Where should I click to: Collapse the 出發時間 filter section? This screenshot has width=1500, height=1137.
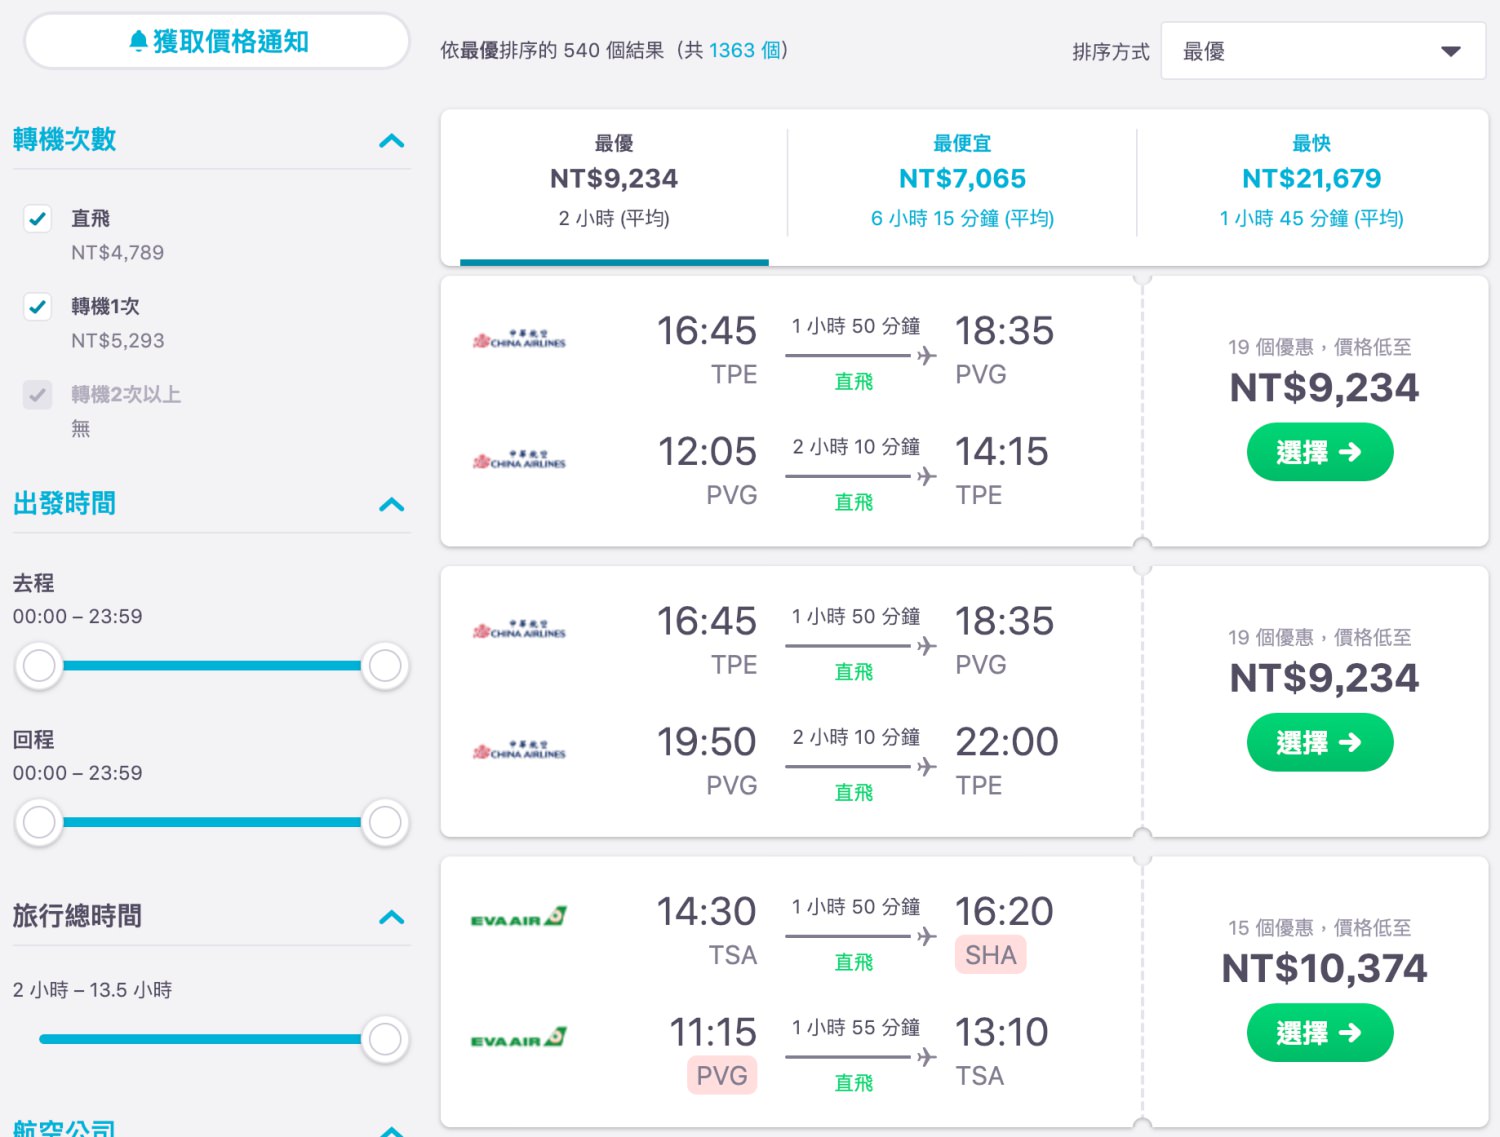(392, 504)
